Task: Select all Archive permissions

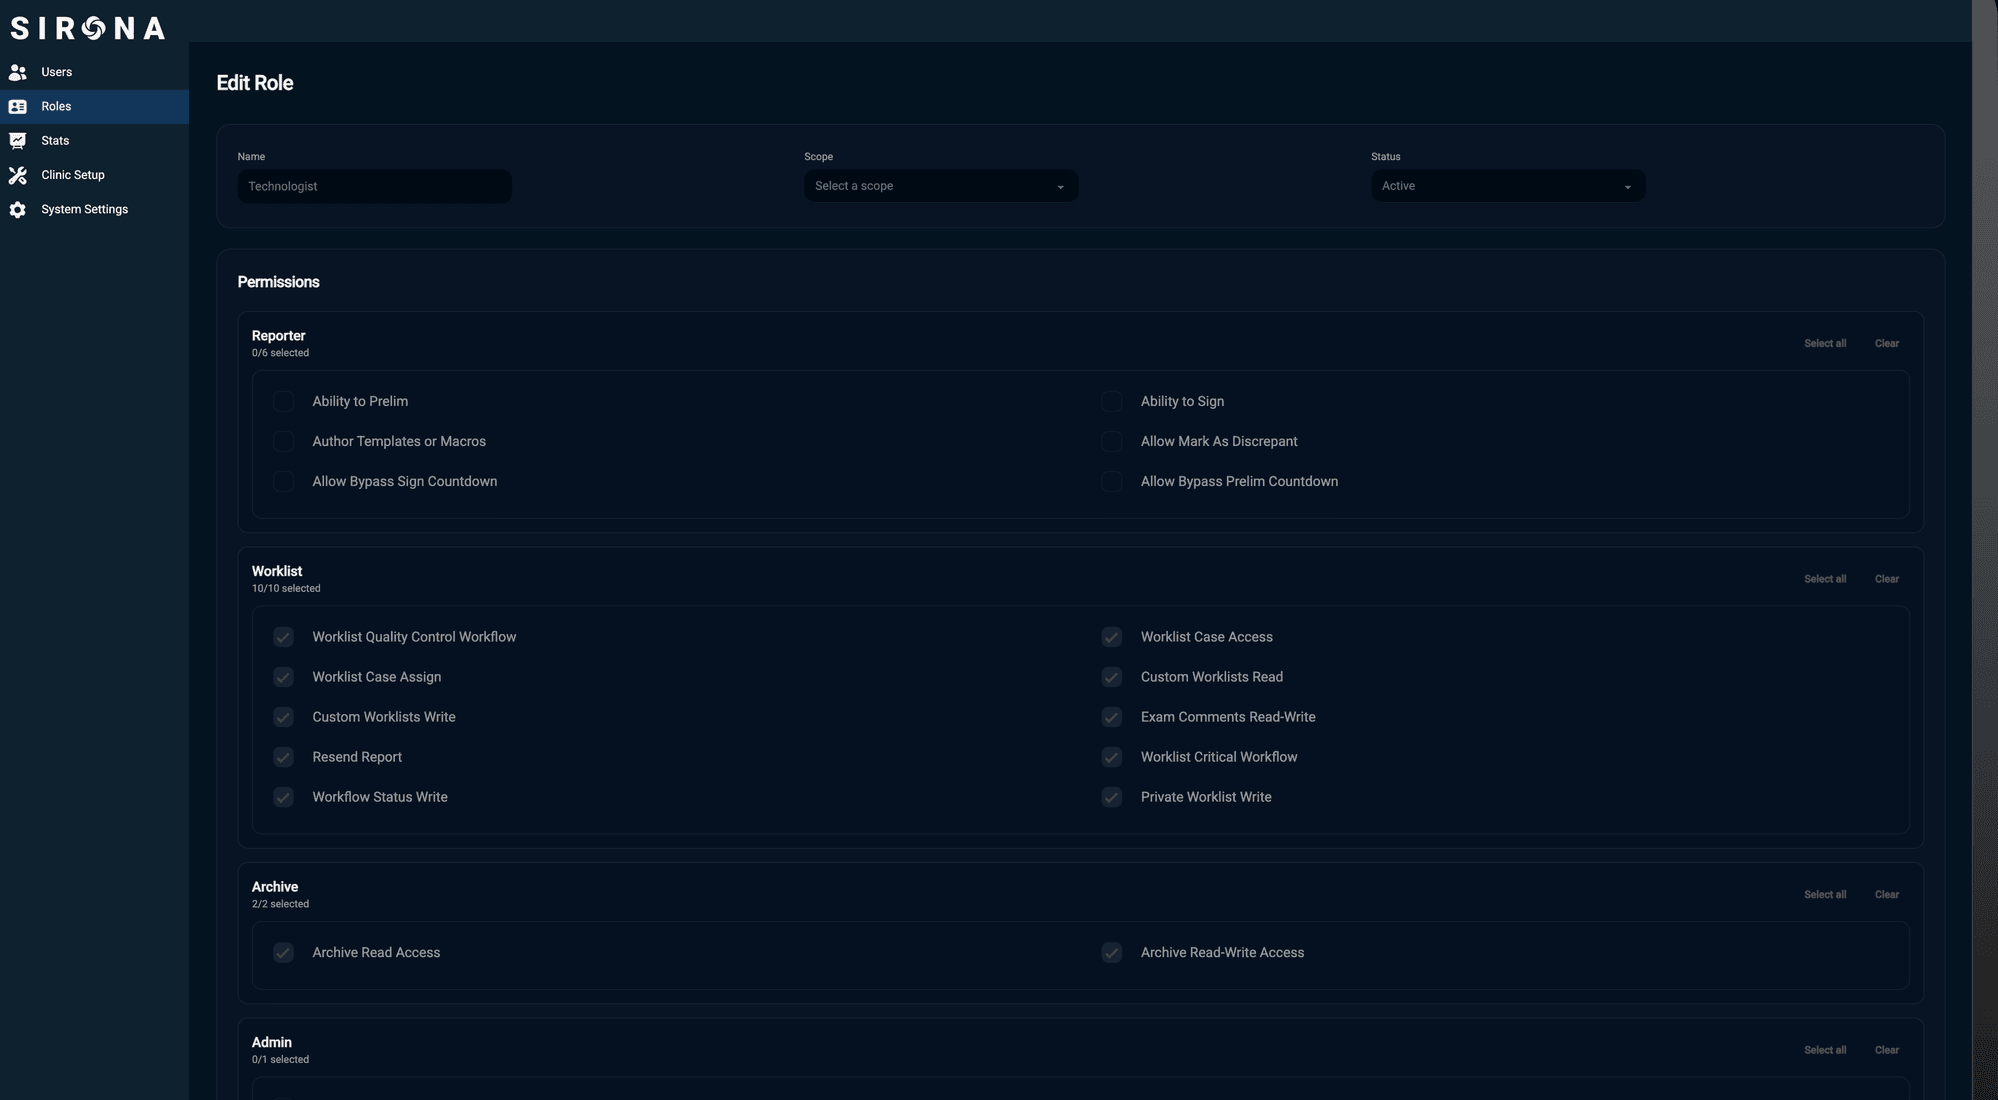Action: pos(1825,895)
